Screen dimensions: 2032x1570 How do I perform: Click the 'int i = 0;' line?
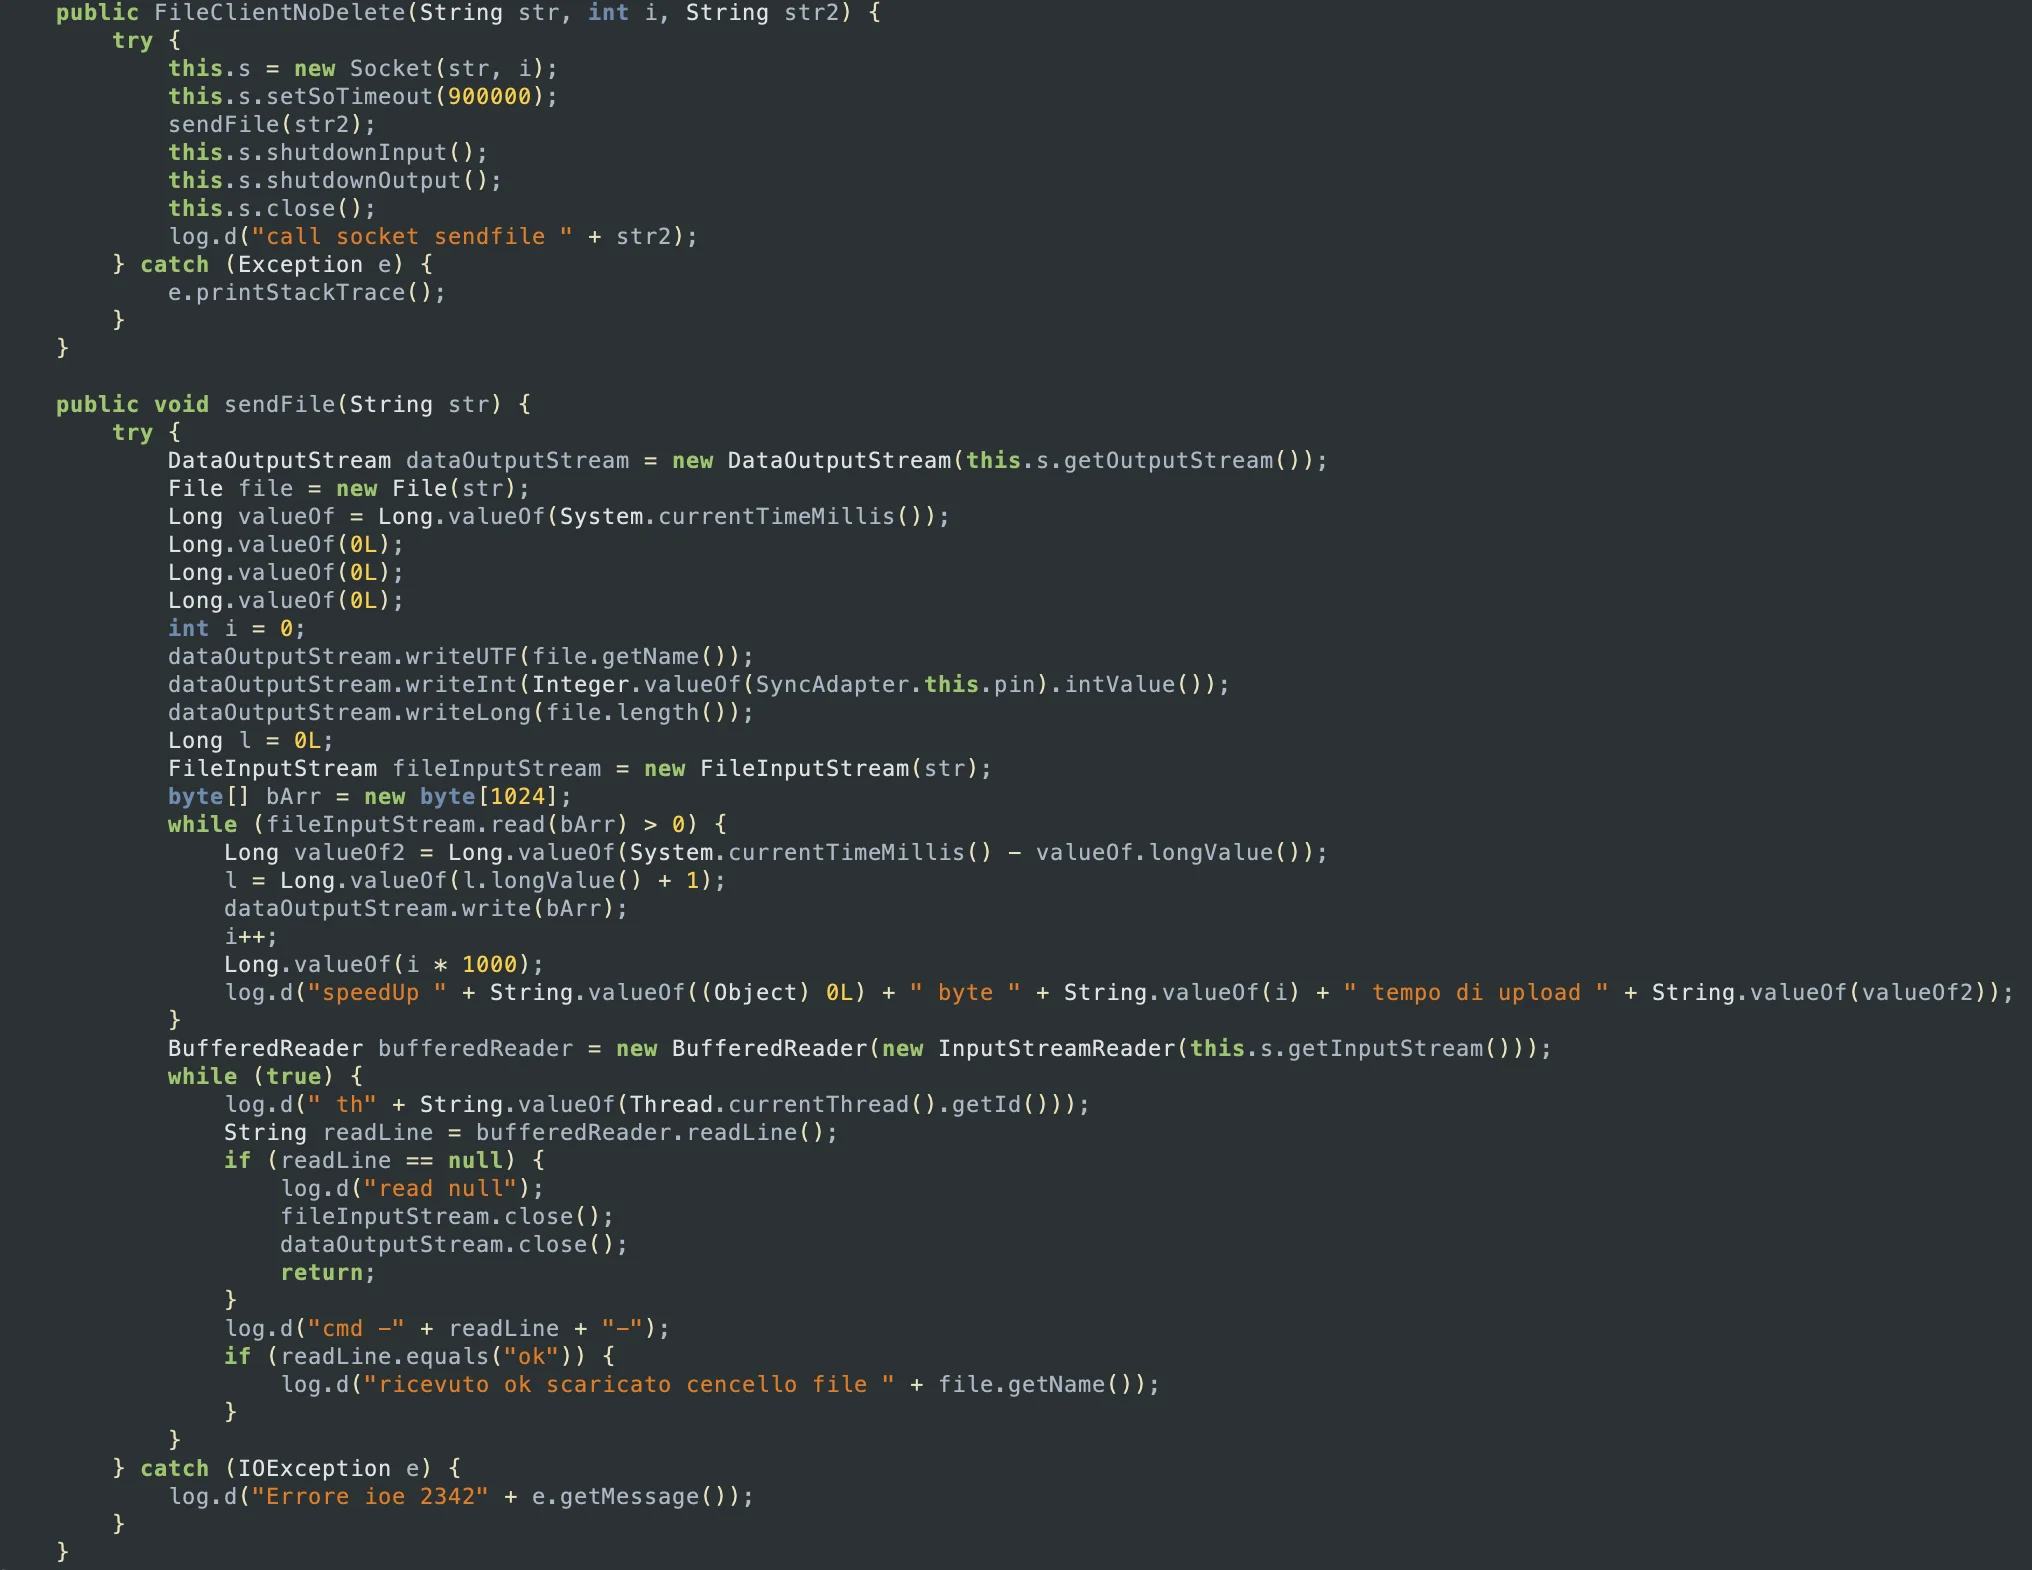(x=237, y=629)
